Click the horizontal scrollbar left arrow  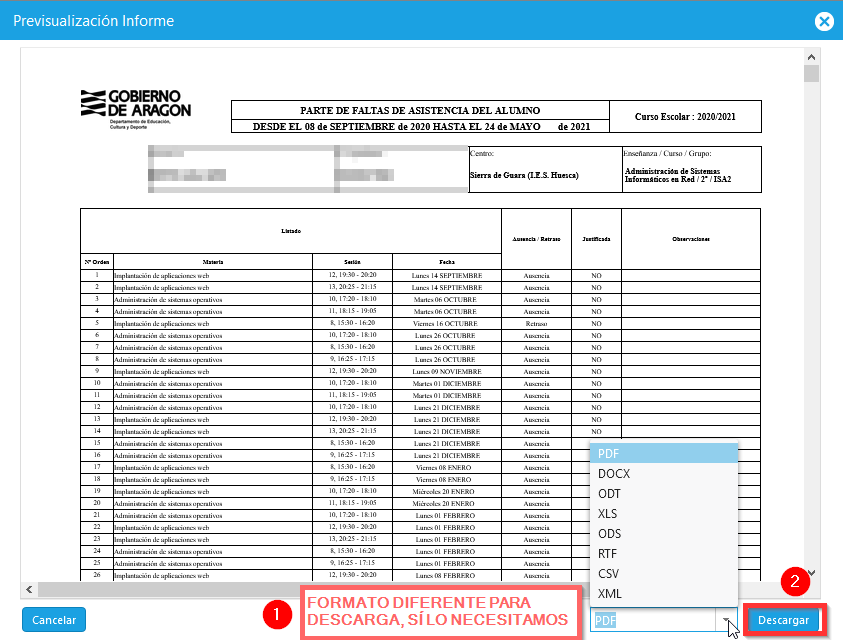[29, 589]
